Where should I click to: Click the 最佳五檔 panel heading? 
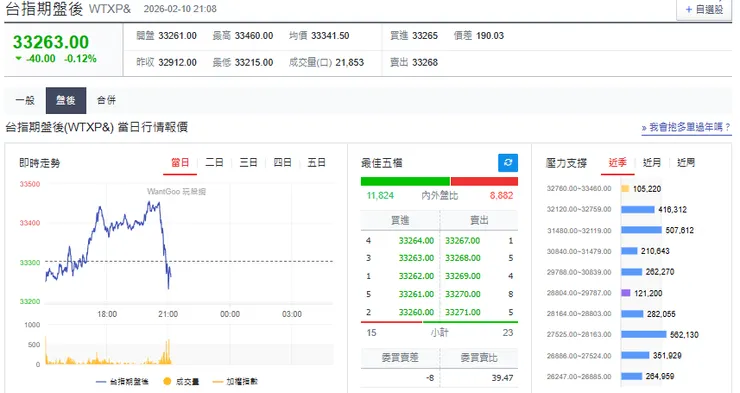(x=381, y=163)
